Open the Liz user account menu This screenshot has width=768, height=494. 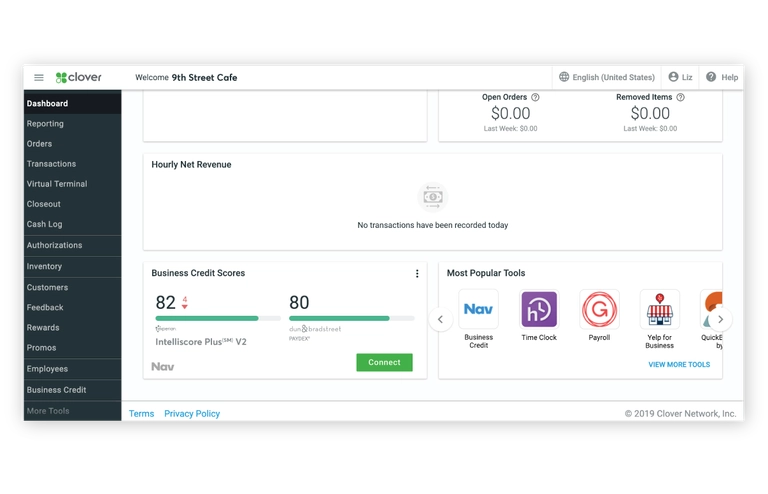[x=680, y=77]
